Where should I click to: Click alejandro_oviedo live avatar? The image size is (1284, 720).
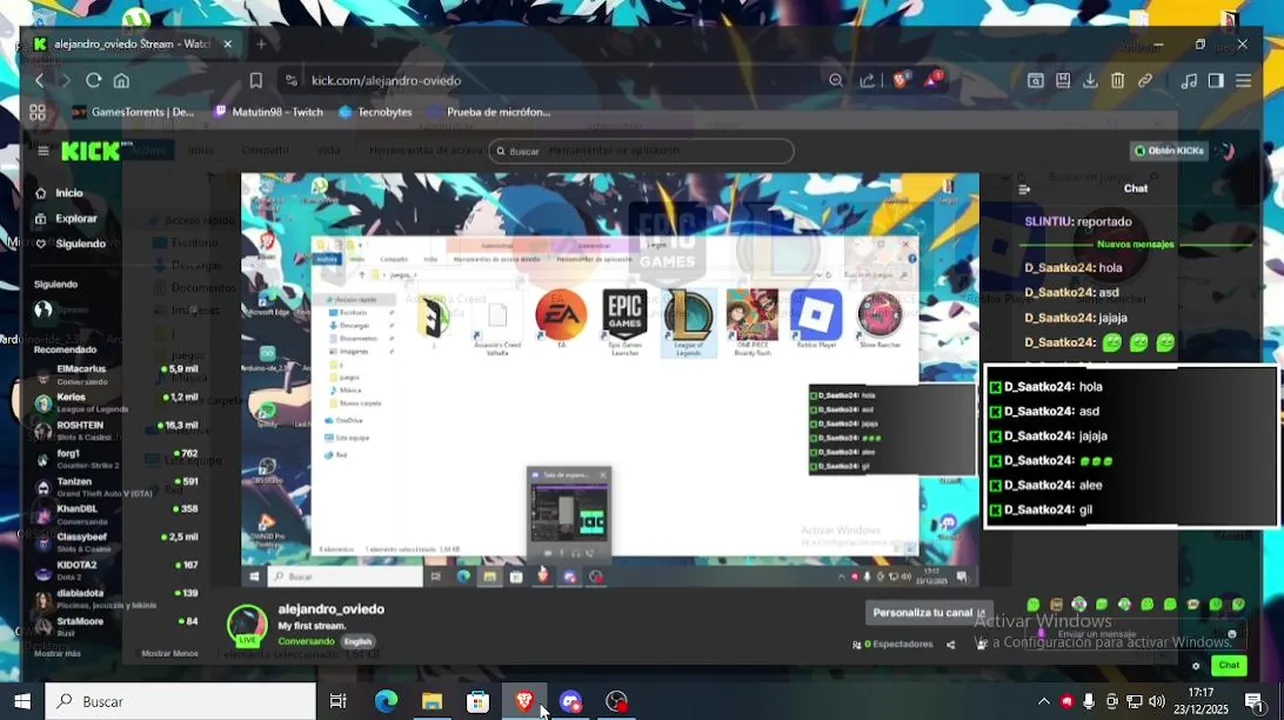pyautogui.click(x=247, y=624)
